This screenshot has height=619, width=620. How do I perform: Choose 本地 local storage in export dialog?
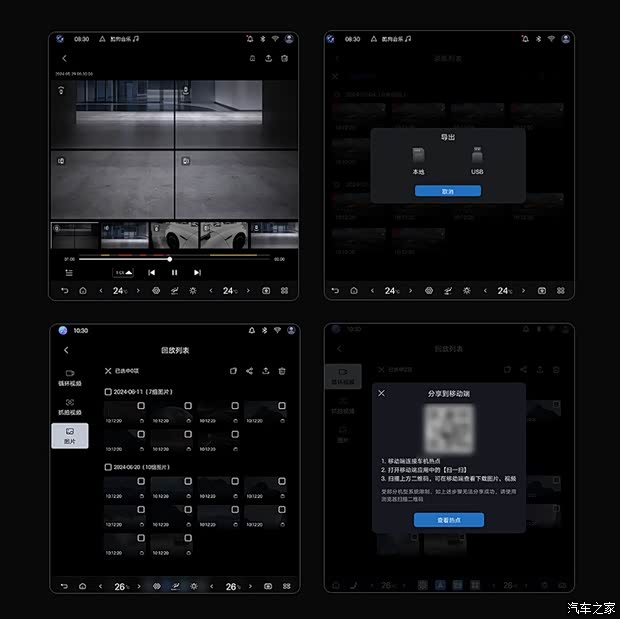[418, 161]
